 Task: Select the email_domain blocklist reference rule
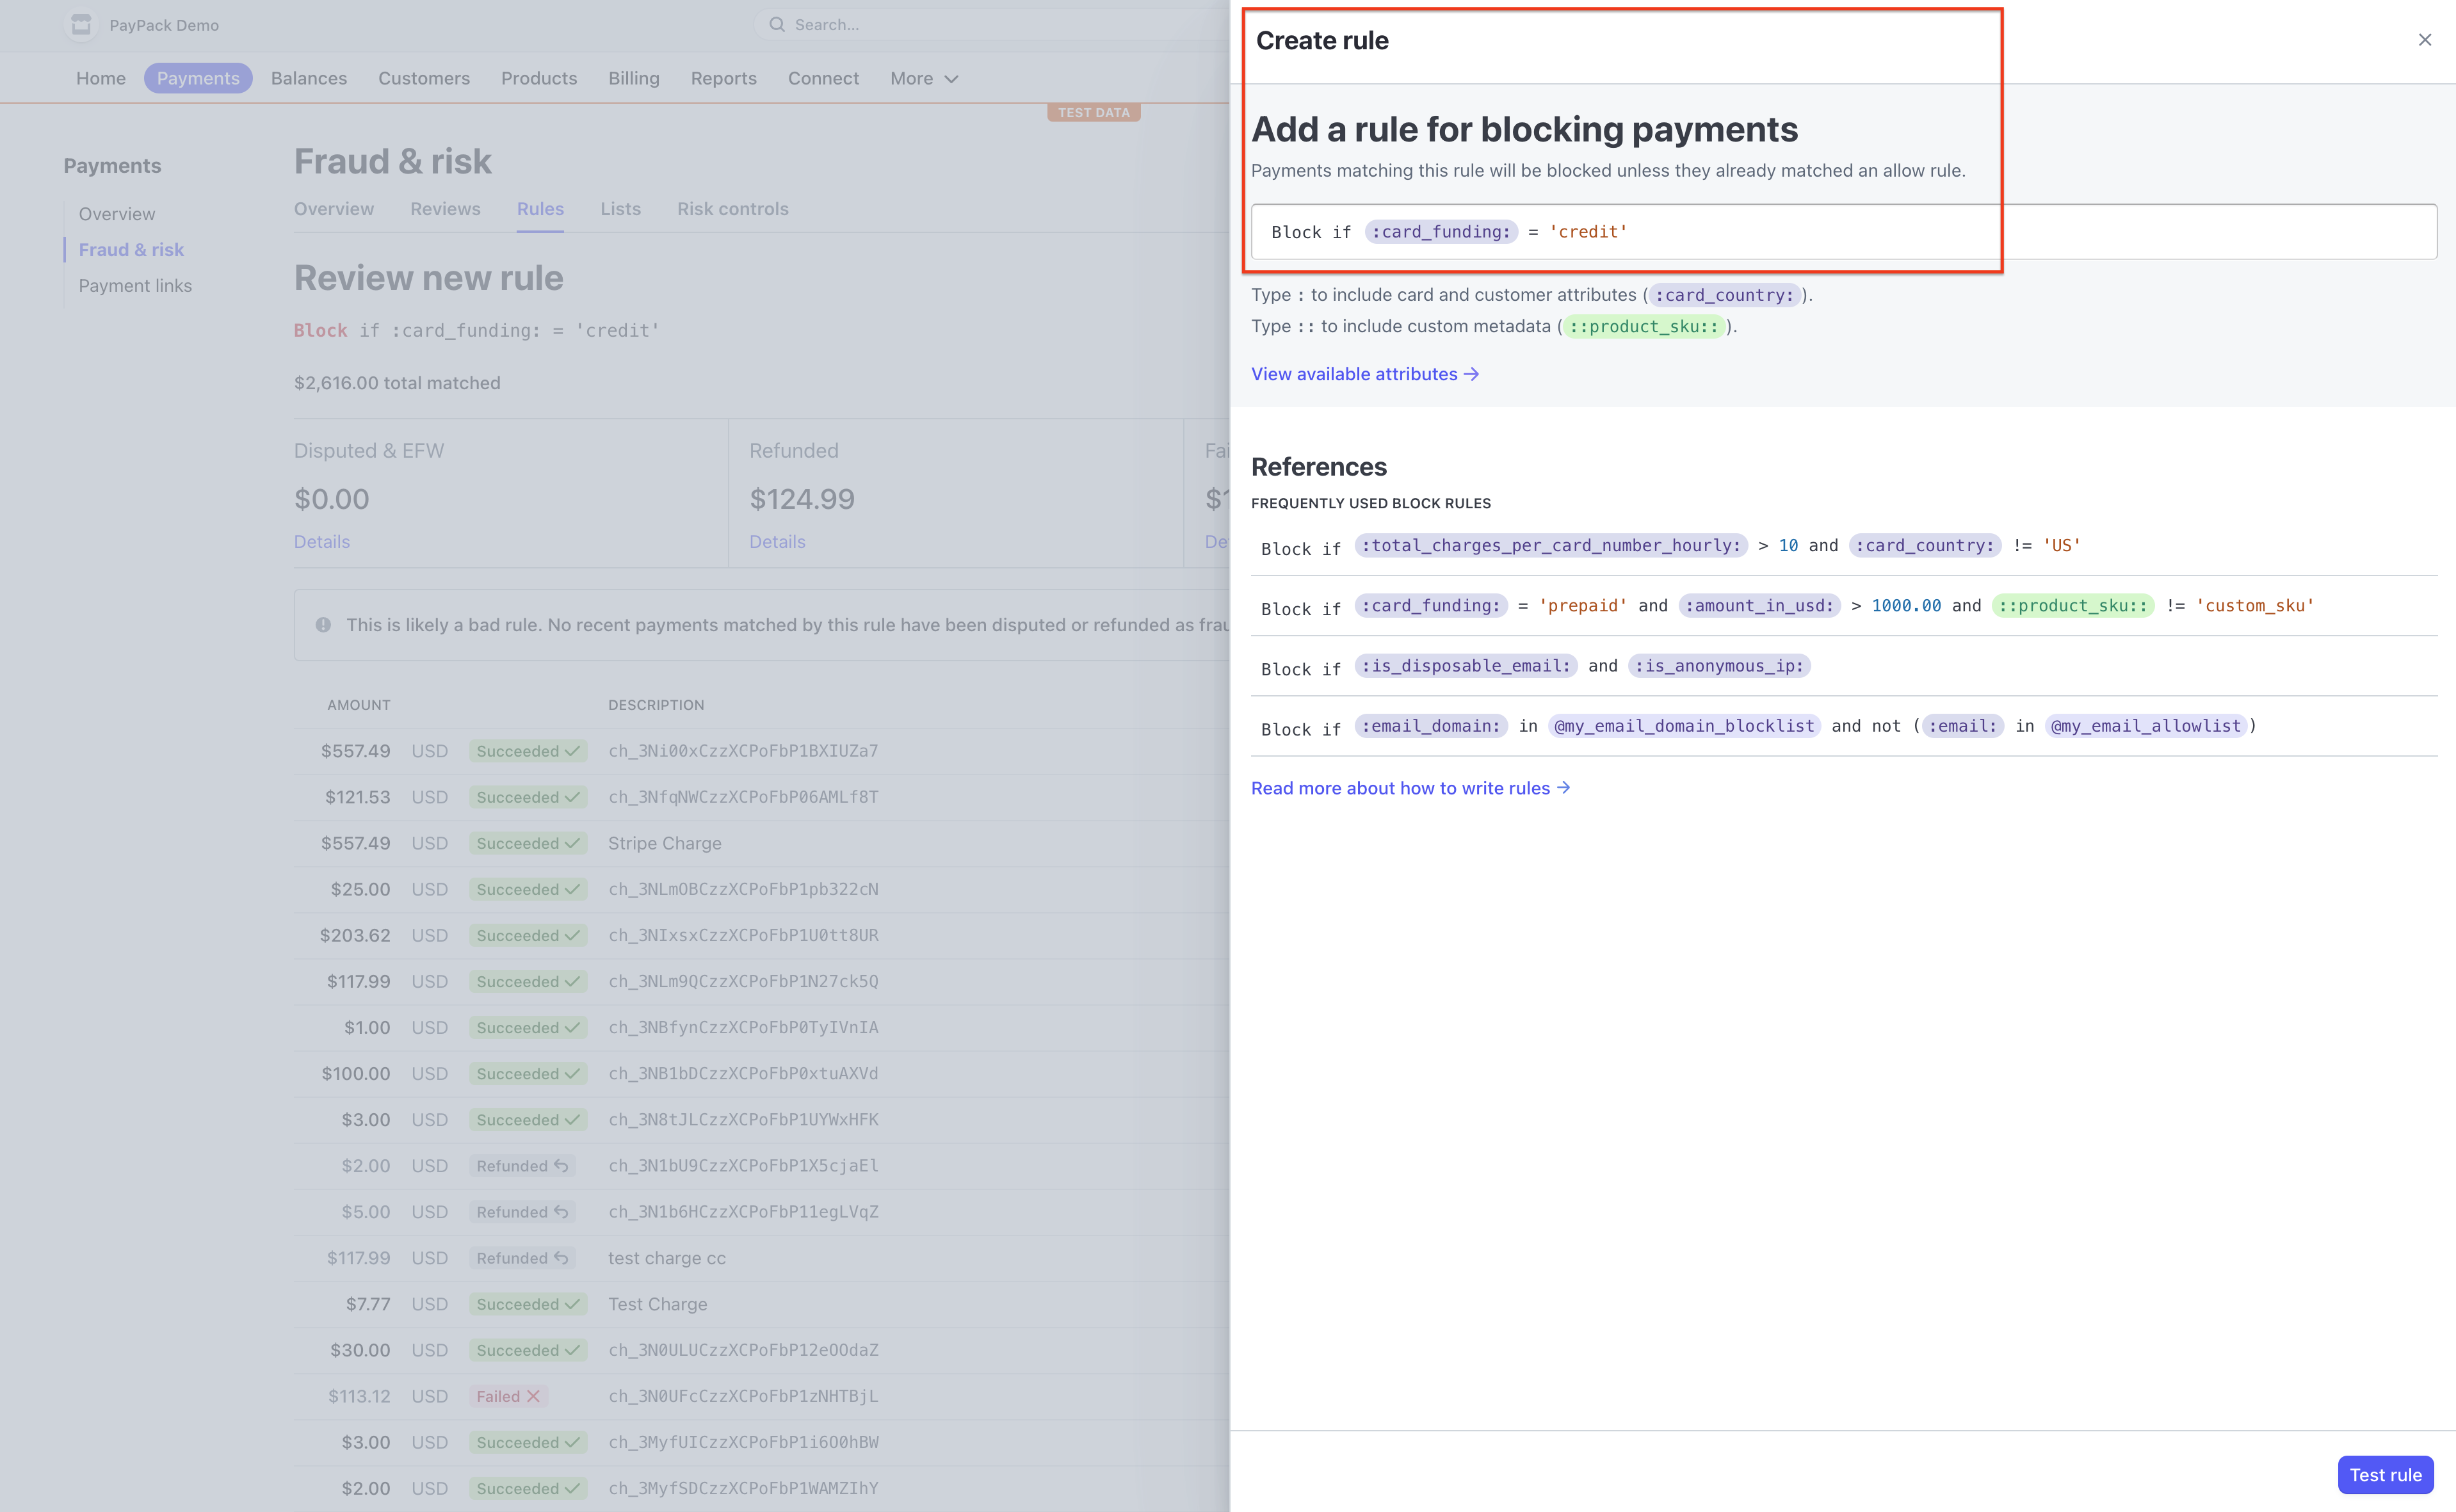tap(1844, 726)
